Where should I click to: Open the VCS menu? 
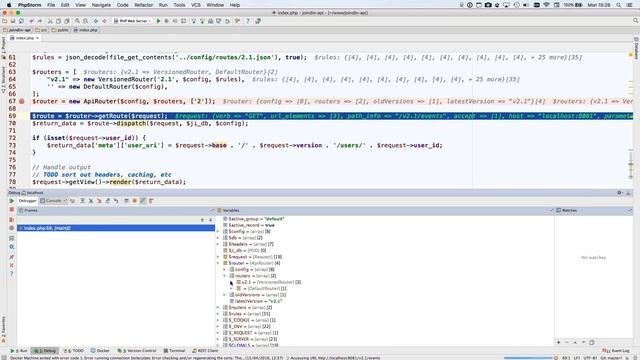(x=196, y=5)
